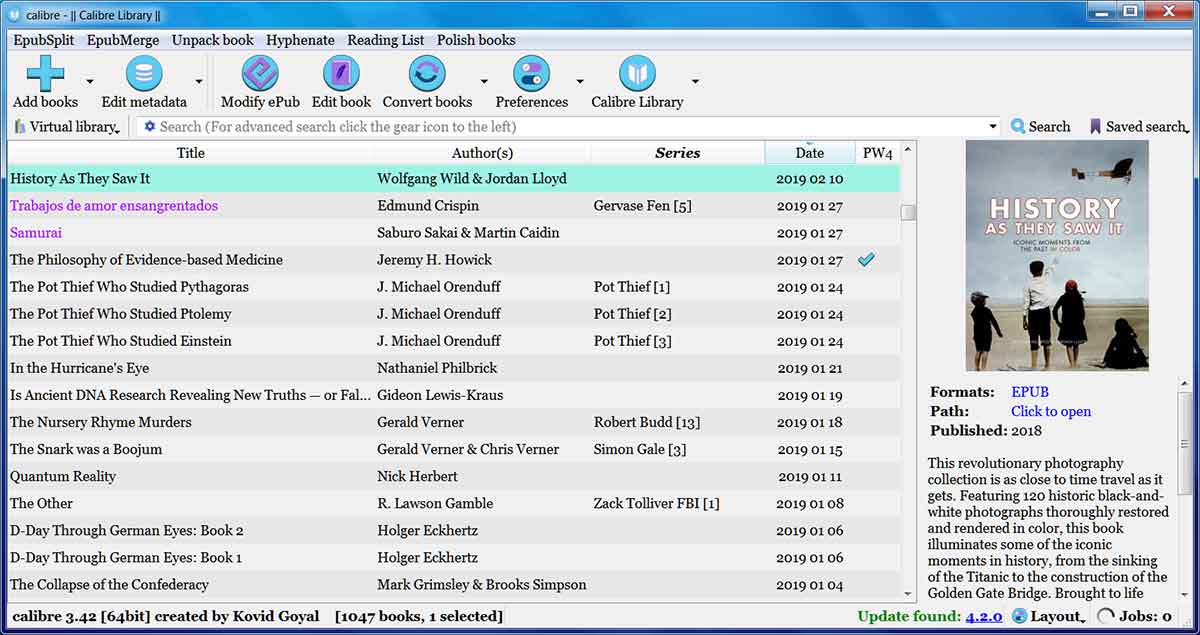This screenshot has height=635, width=1200.
Task: Toggle PW4 checkmark for Philosophy of Evidence-based Medicine
Action: [866, 260]
